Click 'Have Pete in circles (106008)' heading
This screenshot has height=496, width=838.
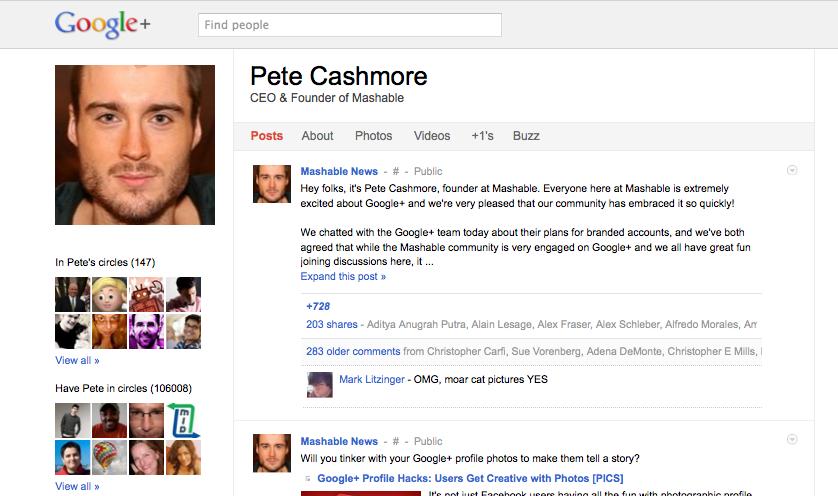123,389
